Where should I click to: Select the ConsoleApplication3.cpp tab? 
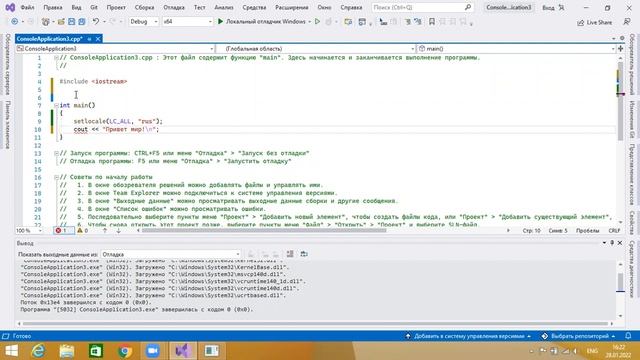[49, 39]
